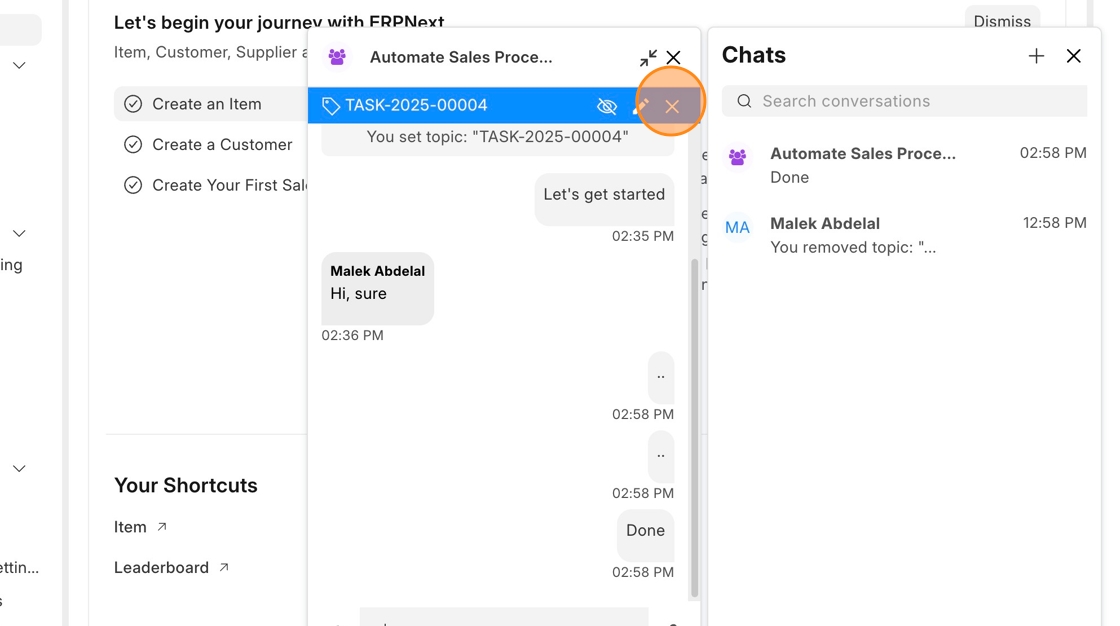Edit the chat topic with pencil icon
1120x626 pixels.
(641, 106)
